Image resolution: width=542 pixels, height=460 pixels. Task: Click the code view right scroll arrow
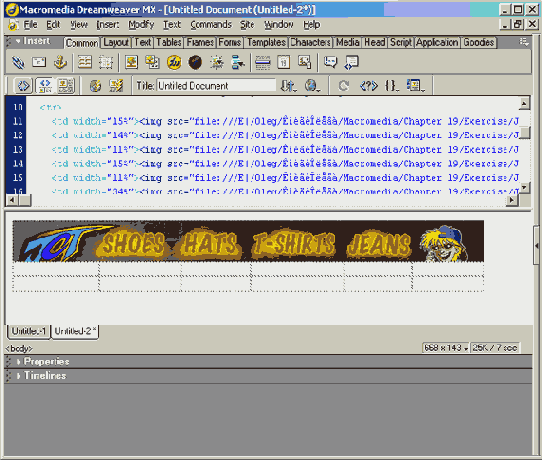click(x=512, y=199)
